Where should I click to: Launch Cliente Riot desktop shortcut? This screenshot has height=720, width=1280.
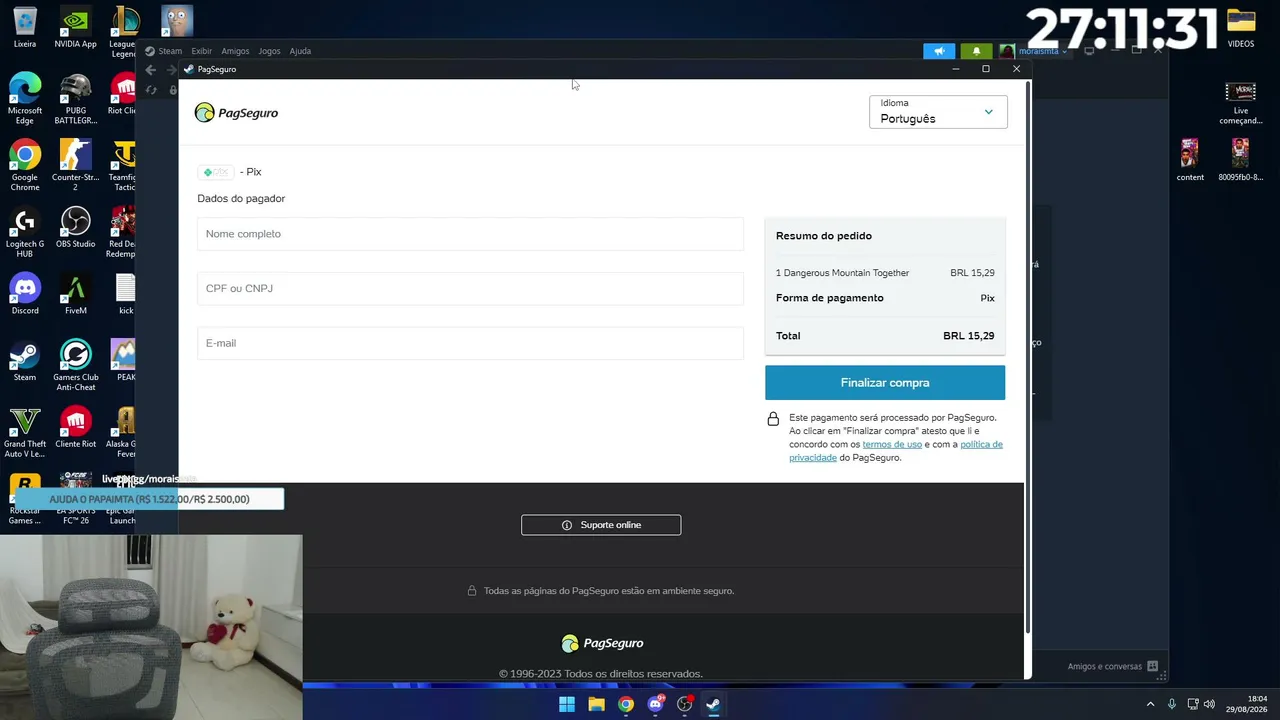[x=75, y=428]
